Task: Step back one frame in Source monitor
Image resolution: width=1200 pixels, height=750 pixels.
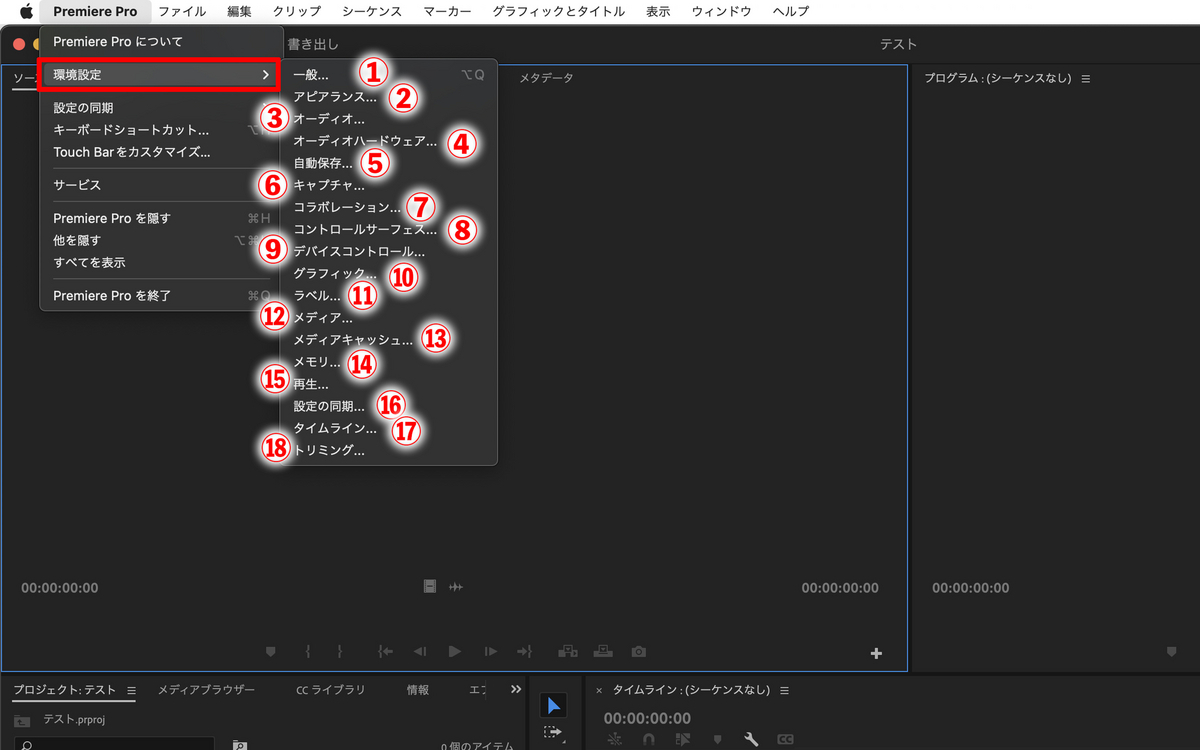Action: click(x=420, y=651)
